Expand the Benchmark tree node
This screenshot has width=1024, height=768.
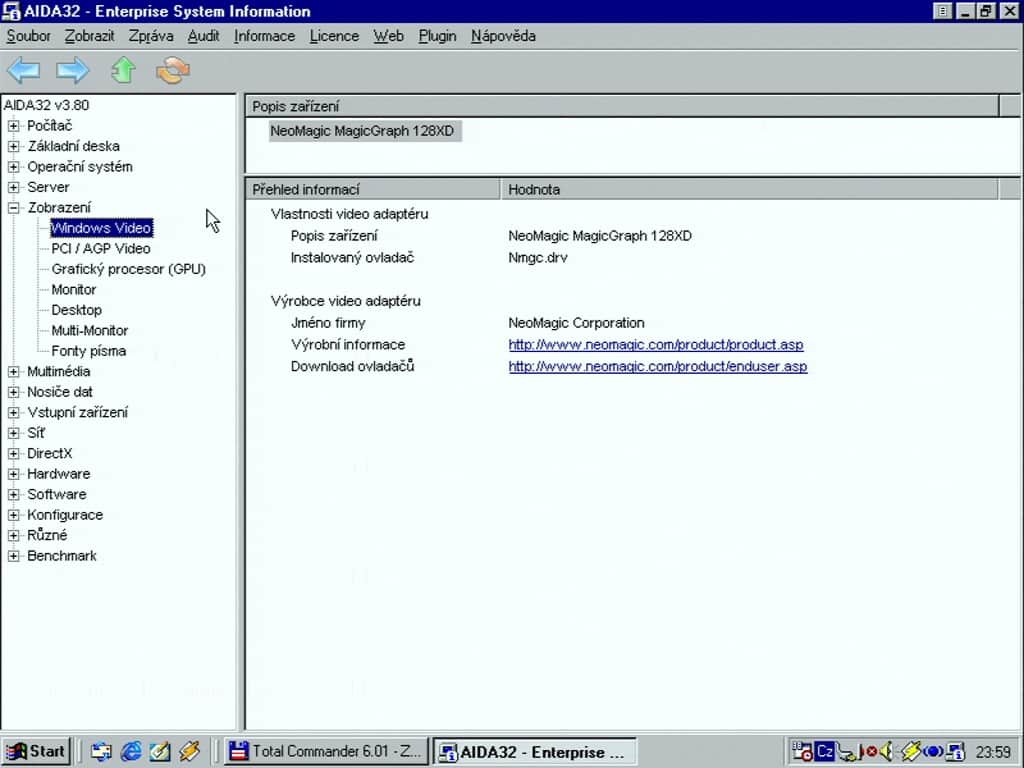13,556
